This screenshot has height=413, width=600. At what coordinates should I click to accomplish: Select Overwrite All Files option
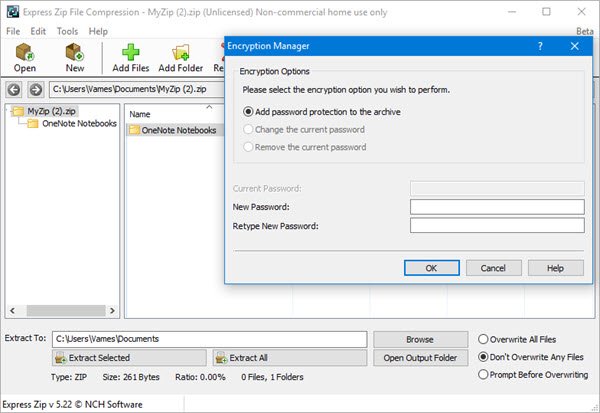click(517, 340)
